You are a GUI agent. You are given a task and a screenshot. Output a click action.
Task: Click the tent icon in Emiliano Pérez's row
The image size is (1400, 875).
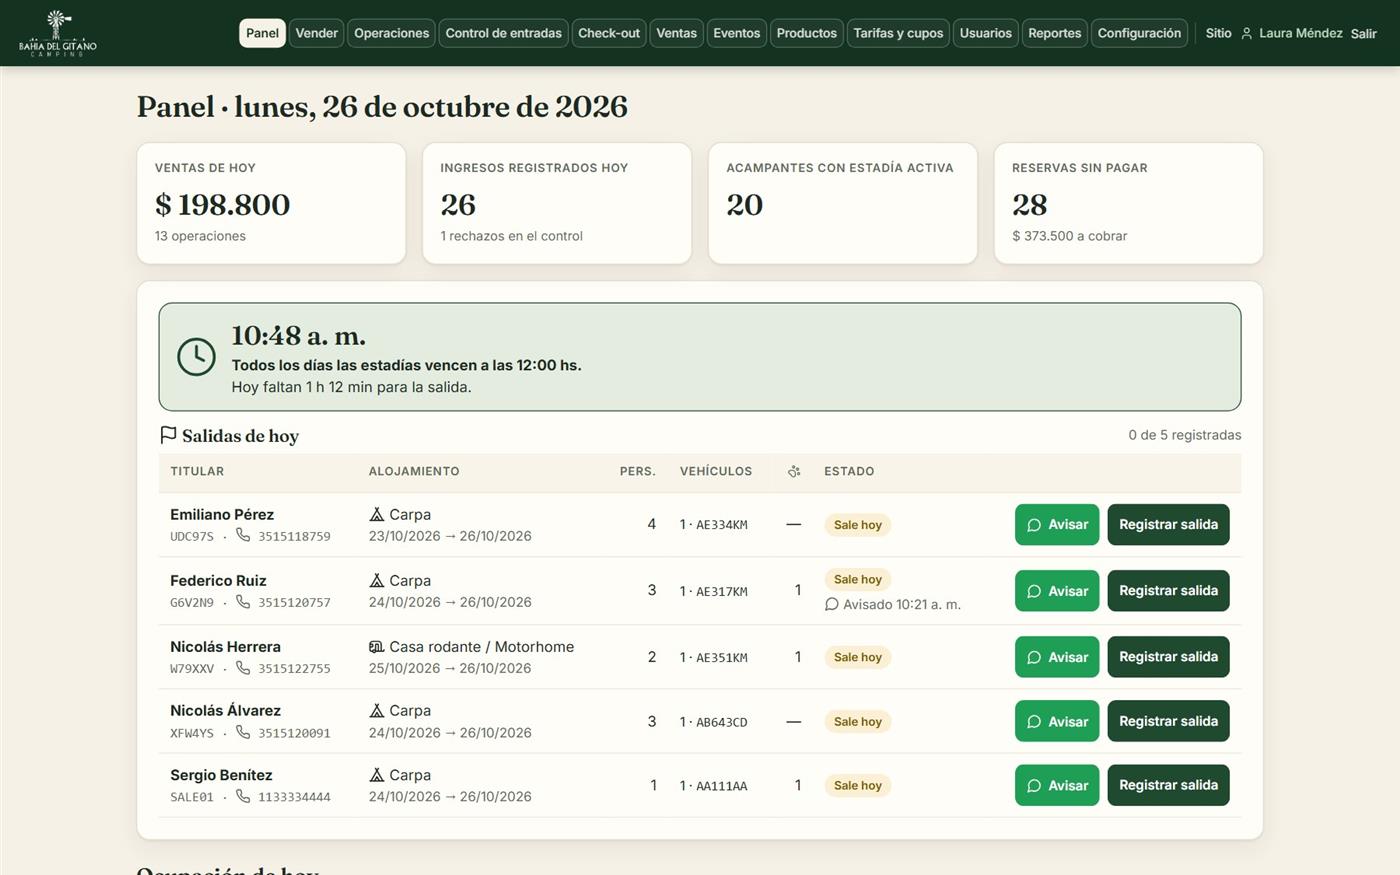(x=377, y=514)
